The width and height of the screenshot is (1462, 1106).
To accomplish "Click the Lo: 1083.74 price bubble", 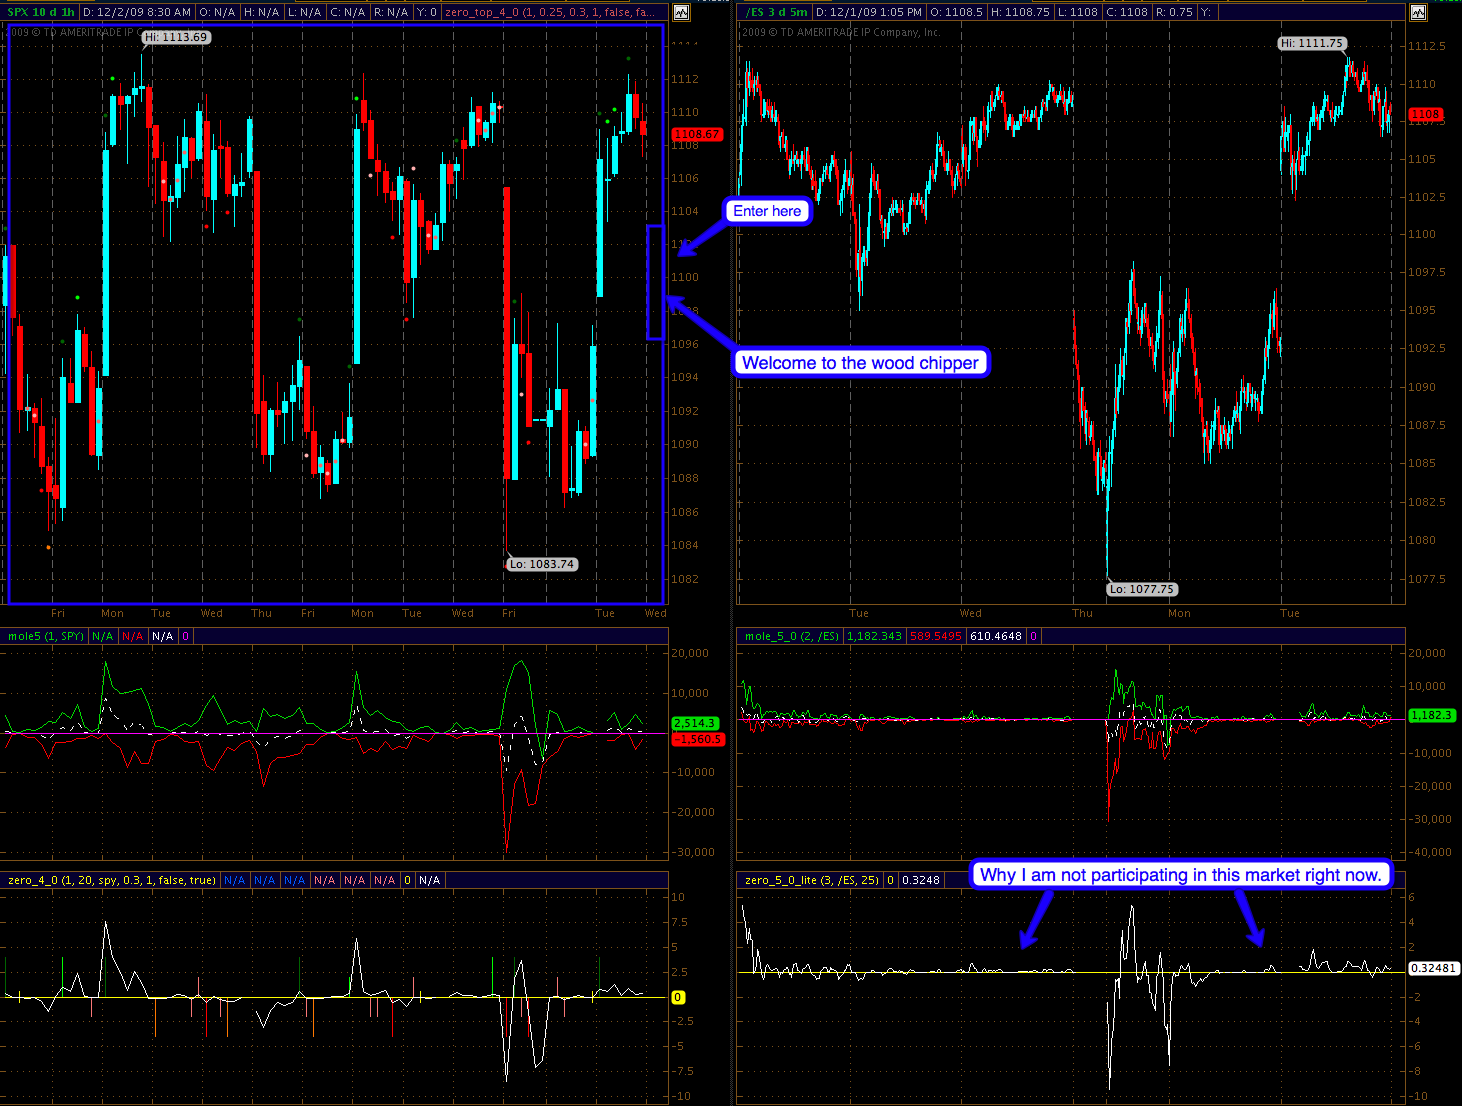I will (542, 564).
